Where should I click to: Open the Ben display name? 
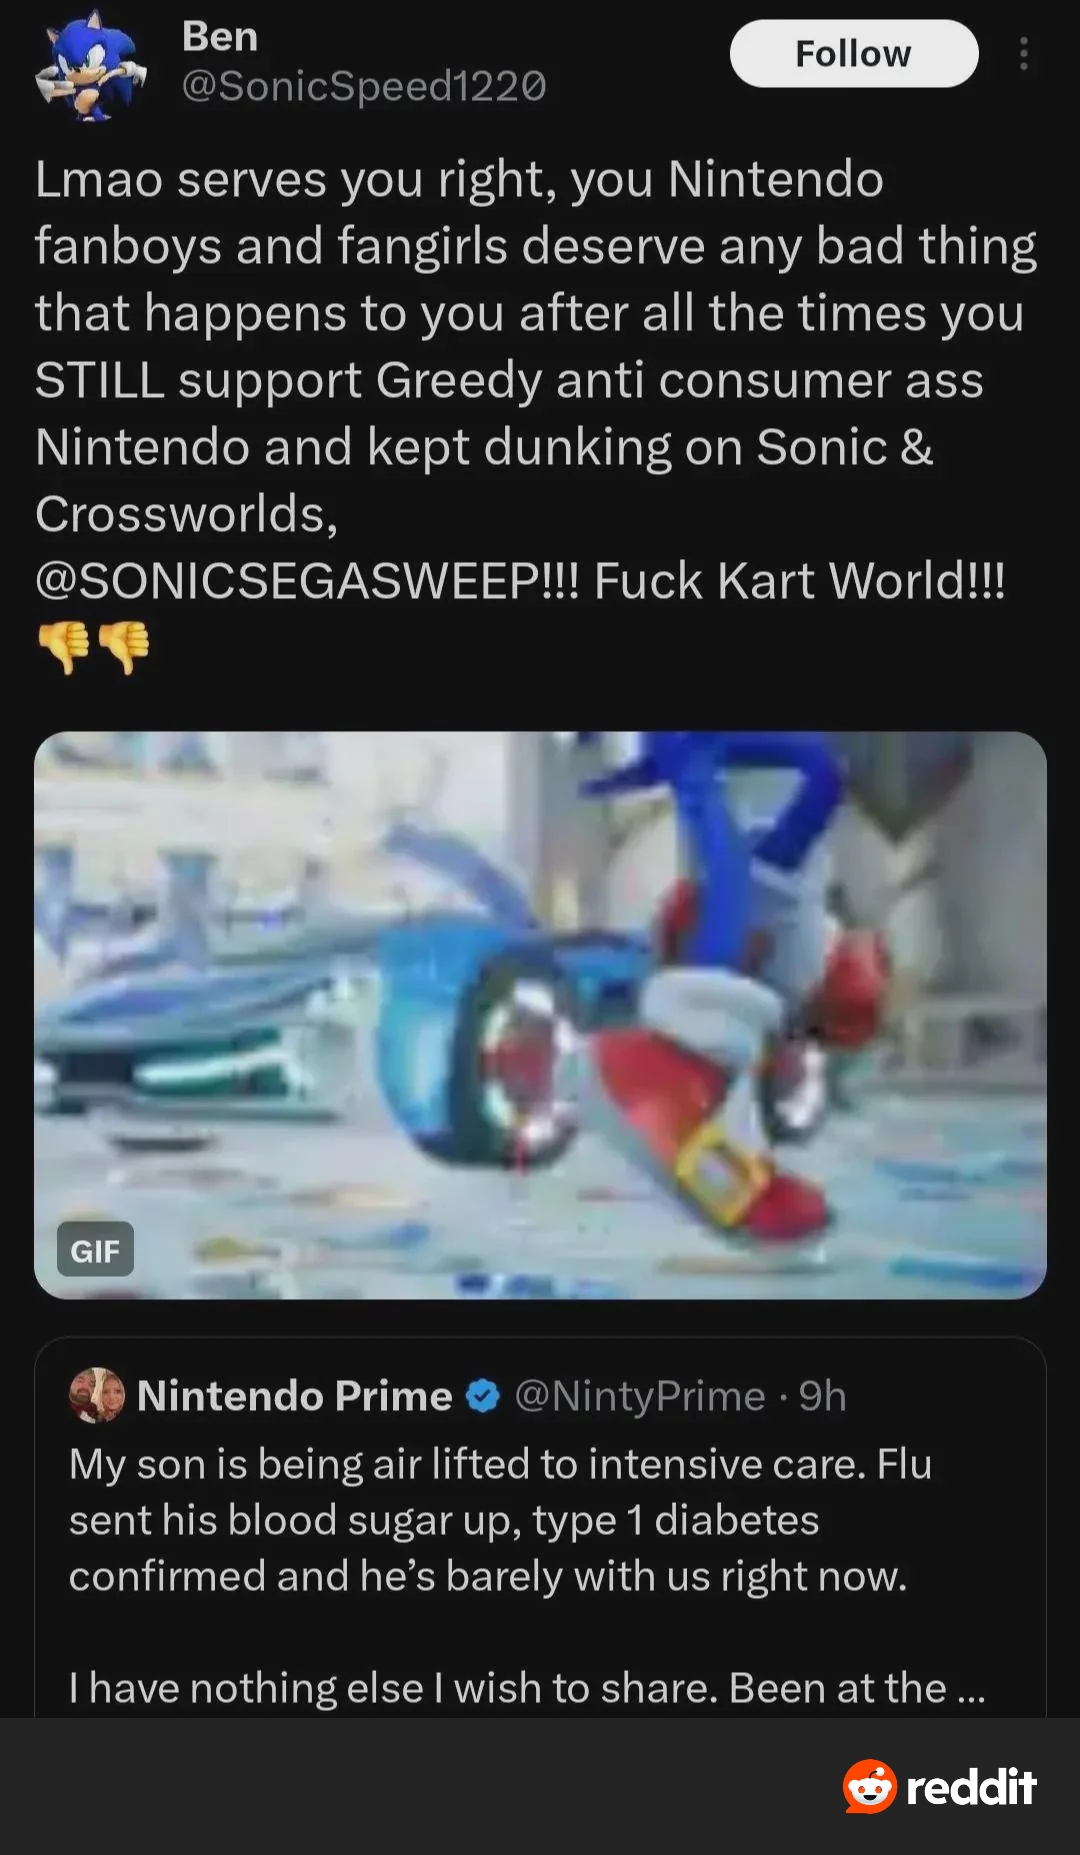click(220, 37)
